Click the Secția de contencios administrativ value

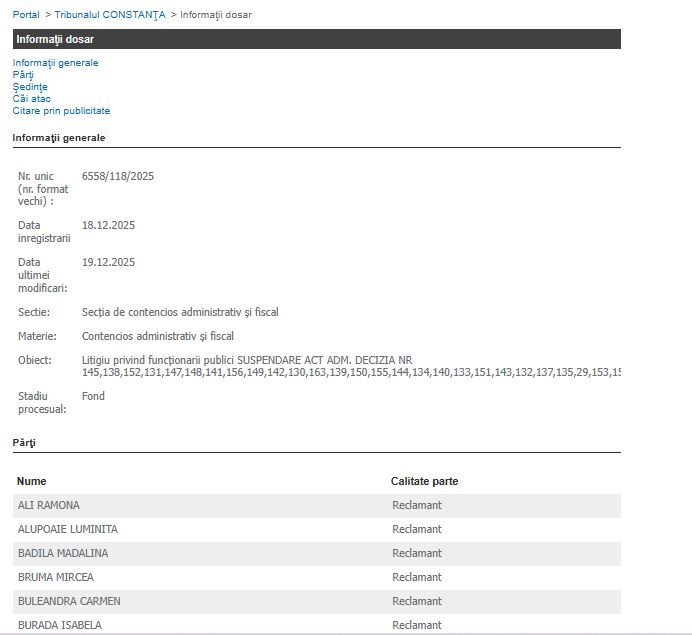tap(180, 313)
